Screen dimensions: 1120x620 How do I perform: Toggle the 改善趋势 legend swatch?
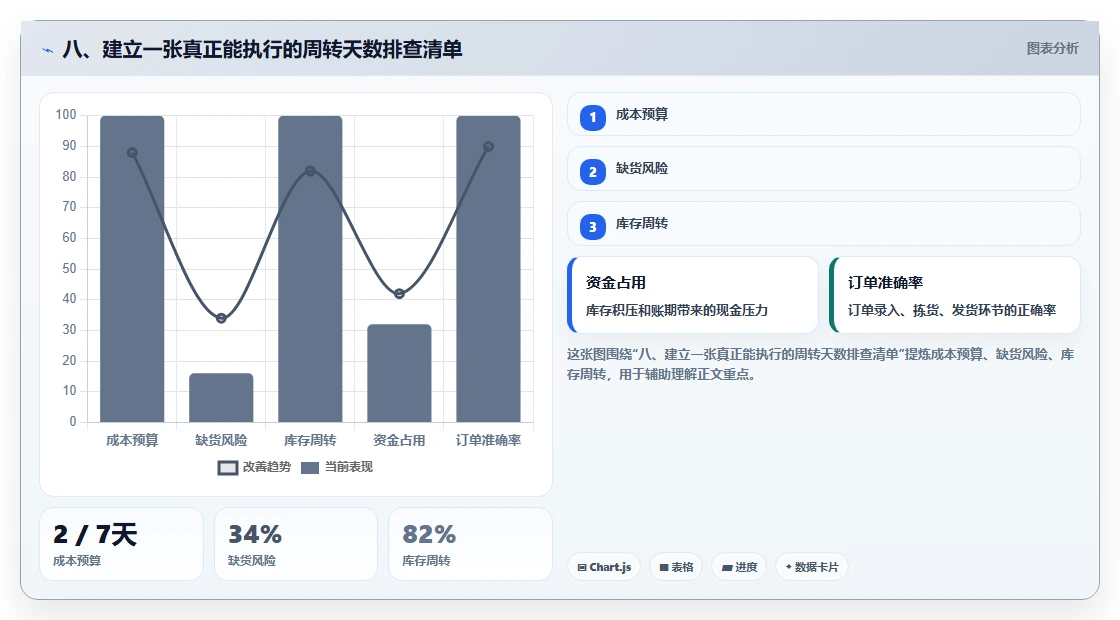228,468
